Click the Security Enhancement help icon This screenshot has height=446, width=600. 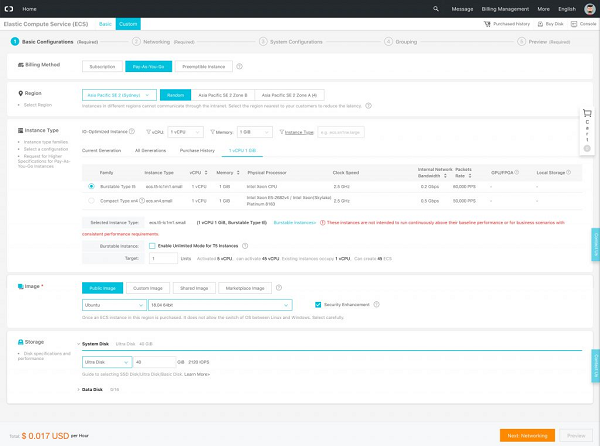click(x=377, y=304)
